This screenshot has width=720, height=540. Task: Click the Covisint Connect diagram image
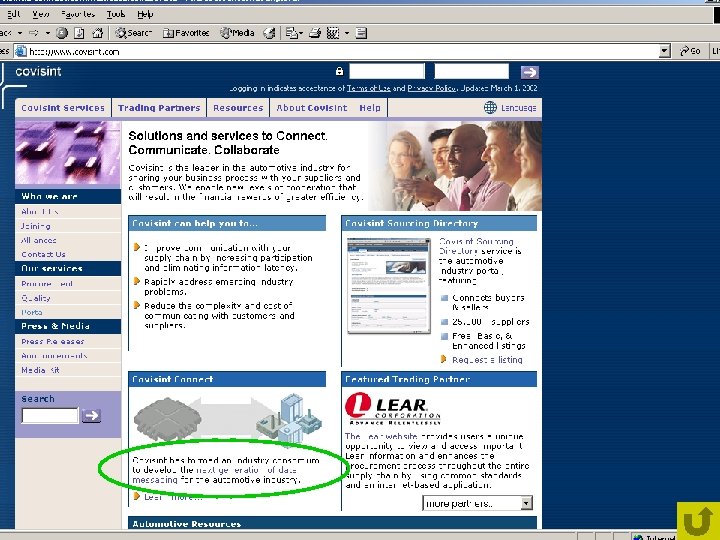pyautogui.click(x=228, y=419)
